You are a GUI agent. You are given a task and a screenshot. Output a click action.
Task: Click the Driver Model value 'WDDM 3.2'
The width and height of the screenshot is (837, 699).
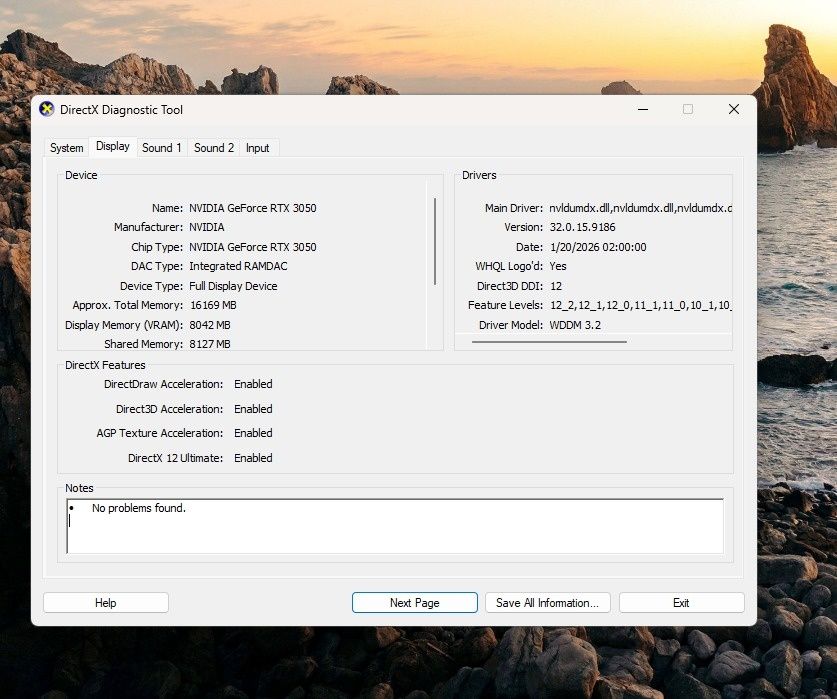[x=575, y=325]
